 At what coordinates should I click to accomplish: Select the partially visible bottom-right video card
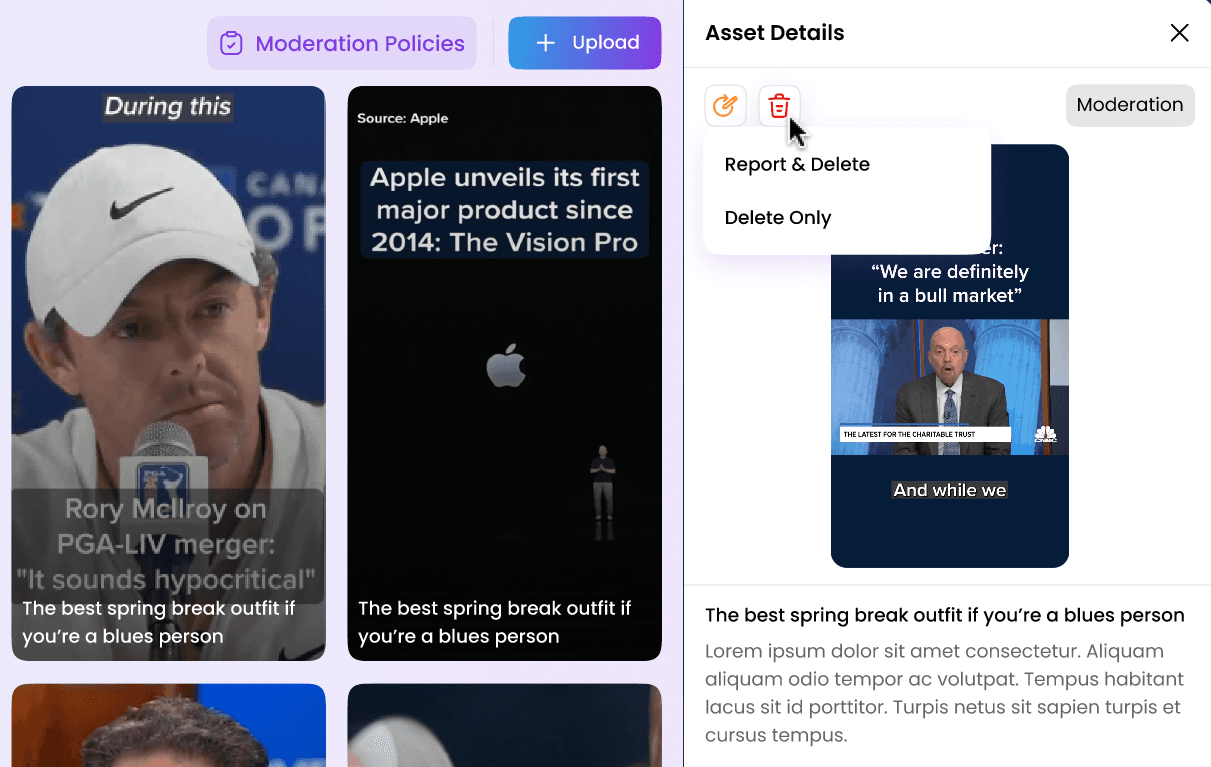[x=504, y=725]
